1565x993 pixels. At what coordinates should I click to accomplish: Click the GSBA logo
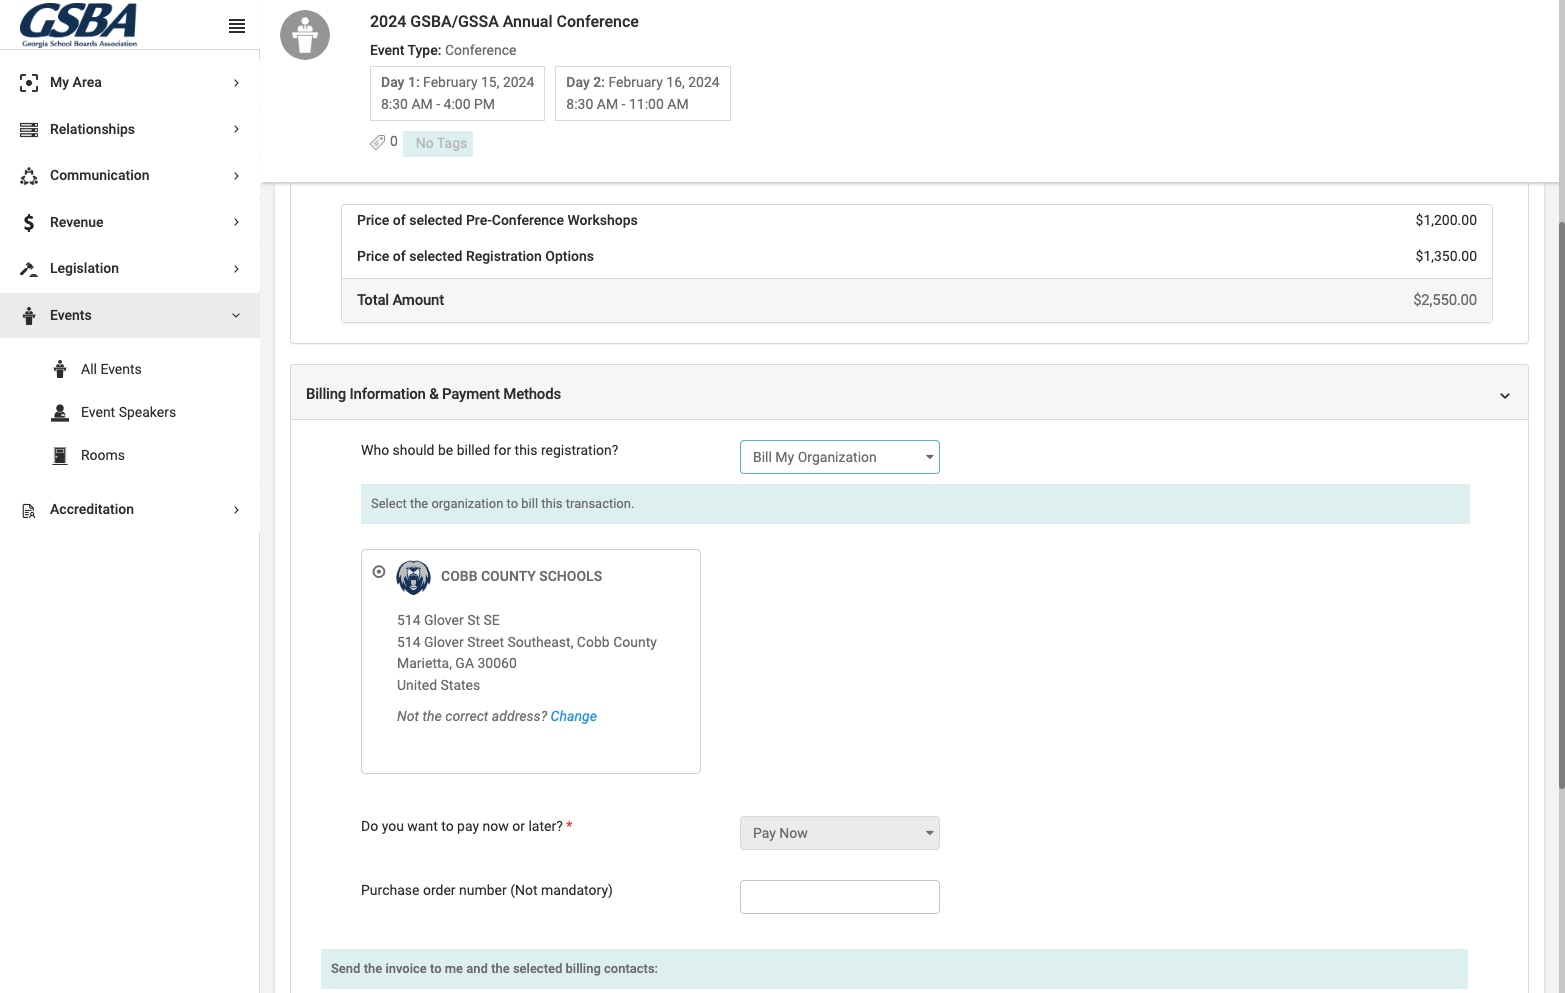(x=79, y=25)
